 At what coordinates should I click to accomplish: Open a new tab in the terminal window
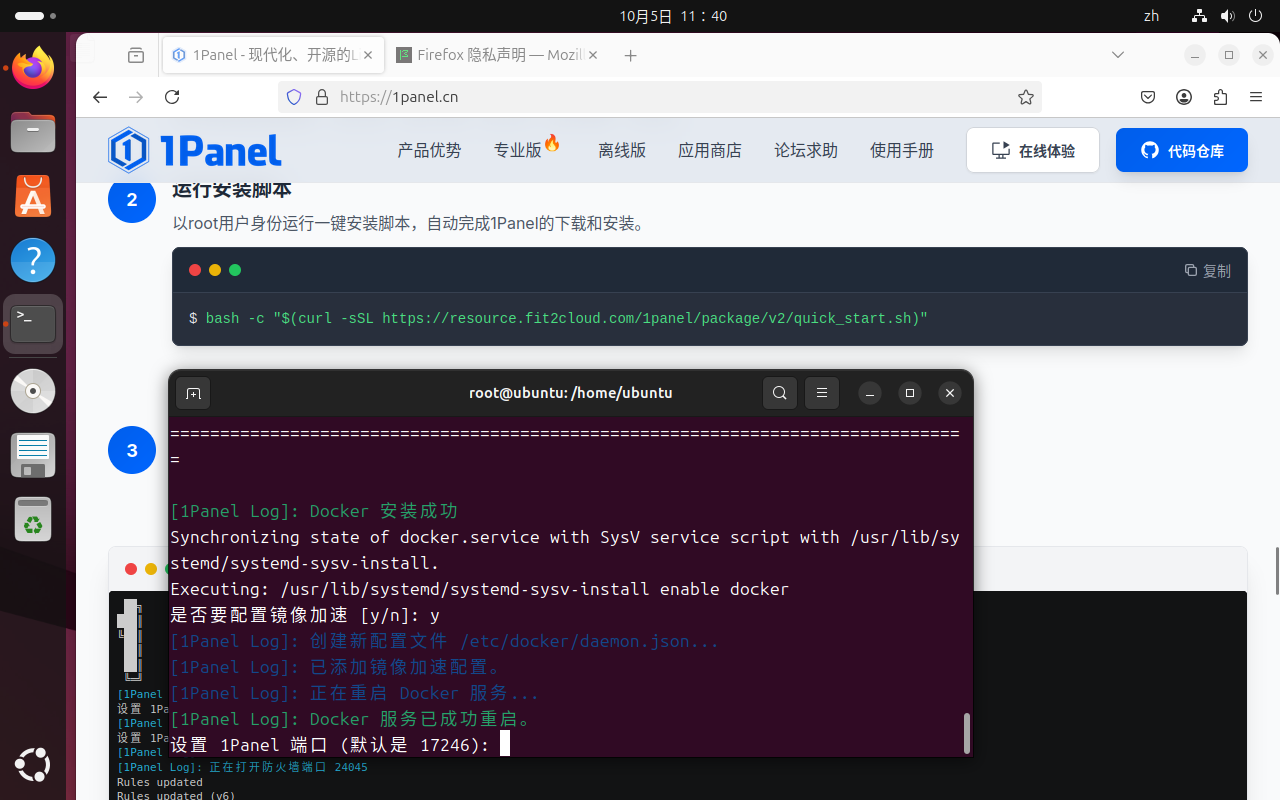pyautogui.click(x=194, y=393)
